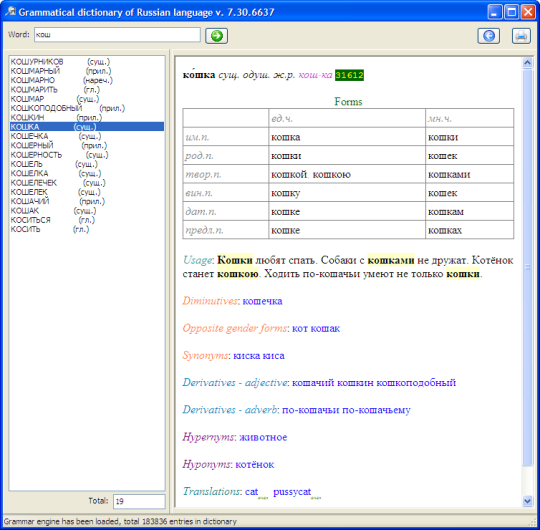
Task: Click the blue back navigation button
Action: click(489, 36)
